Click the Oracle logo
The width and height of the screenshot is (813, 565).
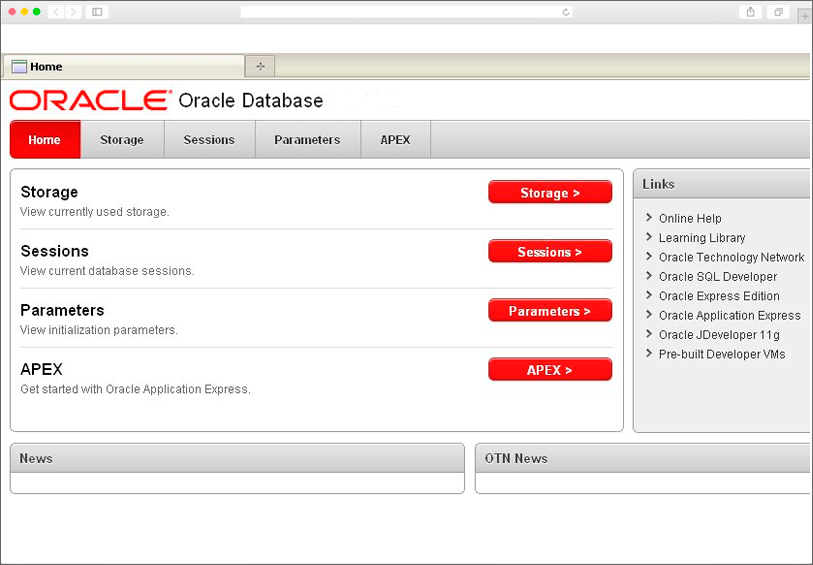tap(90, 100)
